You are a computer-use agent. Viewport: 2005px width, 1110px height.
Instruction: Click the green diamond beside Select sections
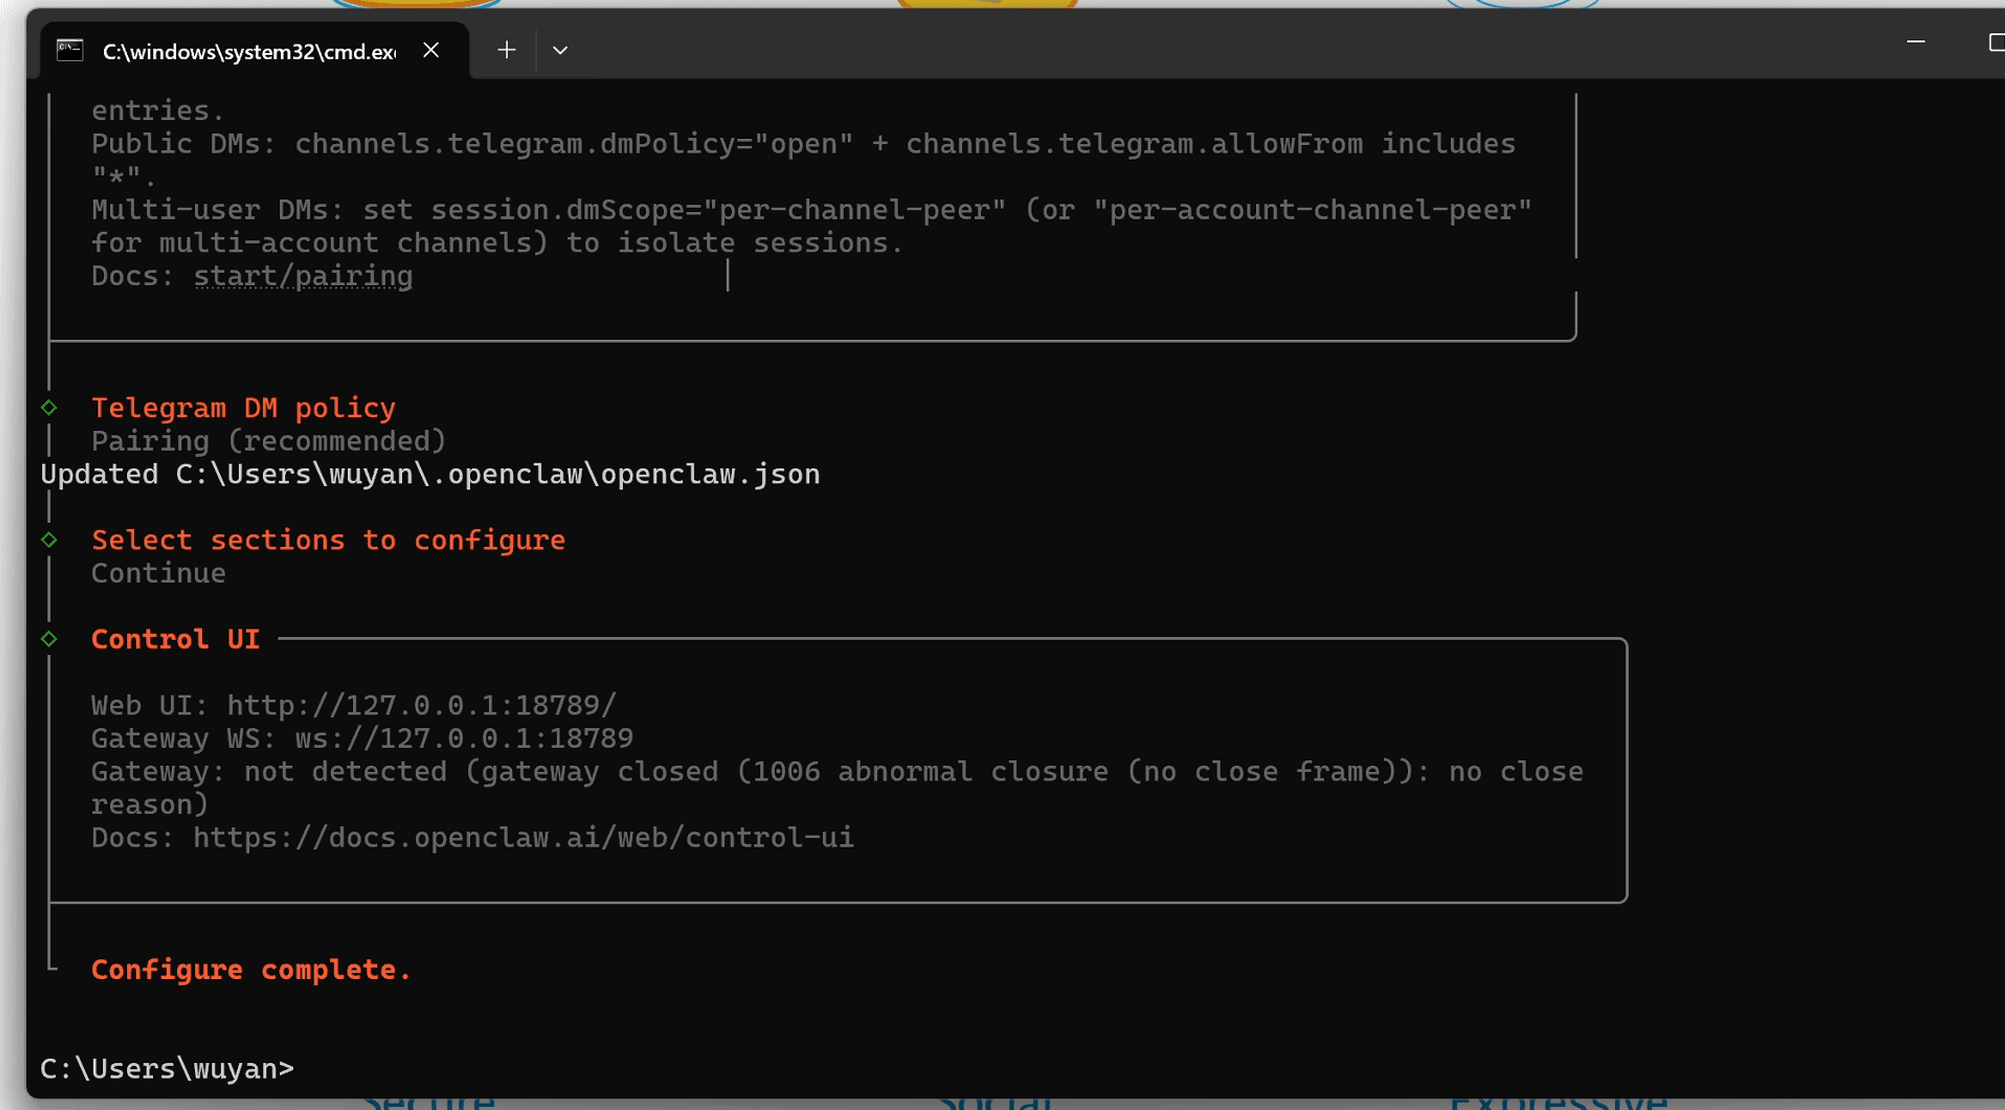[49, 540]
